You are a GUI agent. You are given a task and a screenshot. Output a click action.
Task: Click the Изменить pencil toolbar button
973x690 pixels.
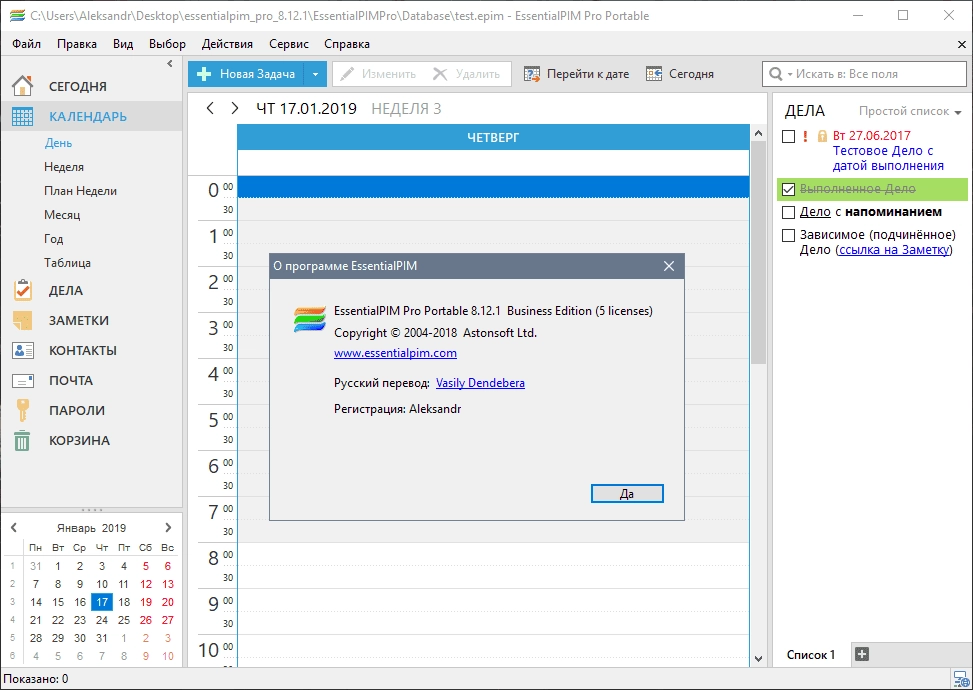pyautogui.click(x=378, y=74)
